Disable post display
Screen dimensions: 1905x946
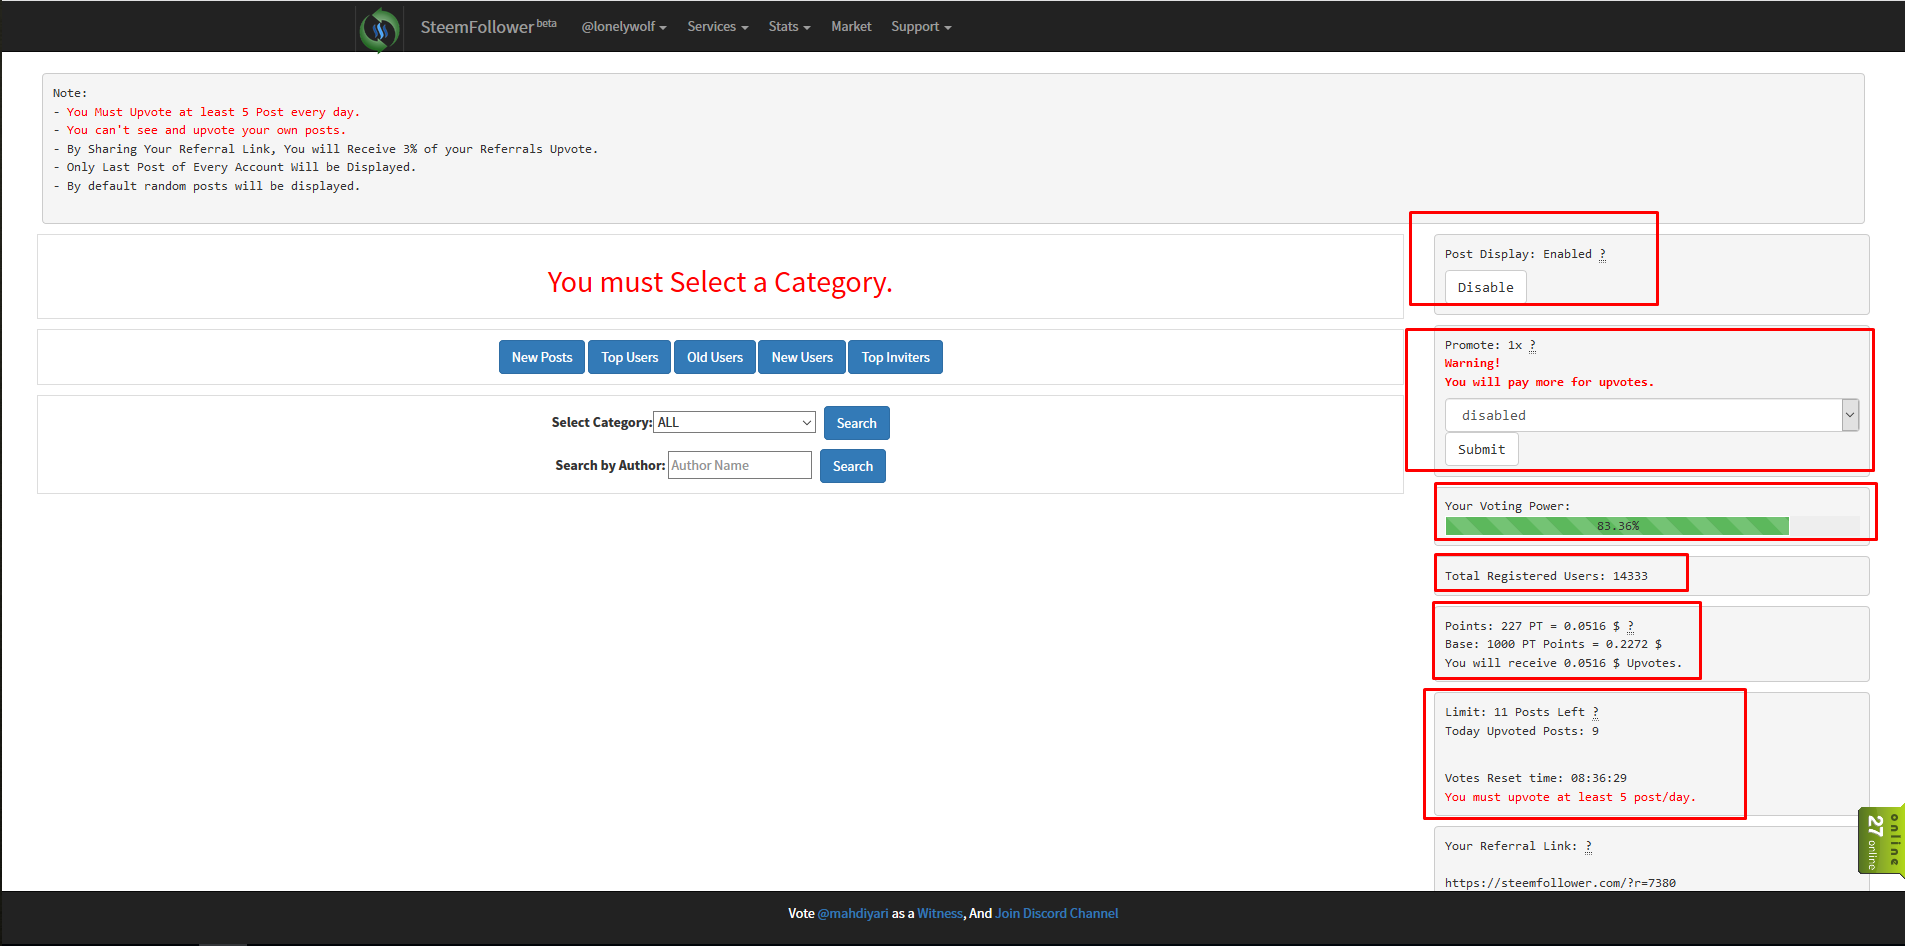1486,287
